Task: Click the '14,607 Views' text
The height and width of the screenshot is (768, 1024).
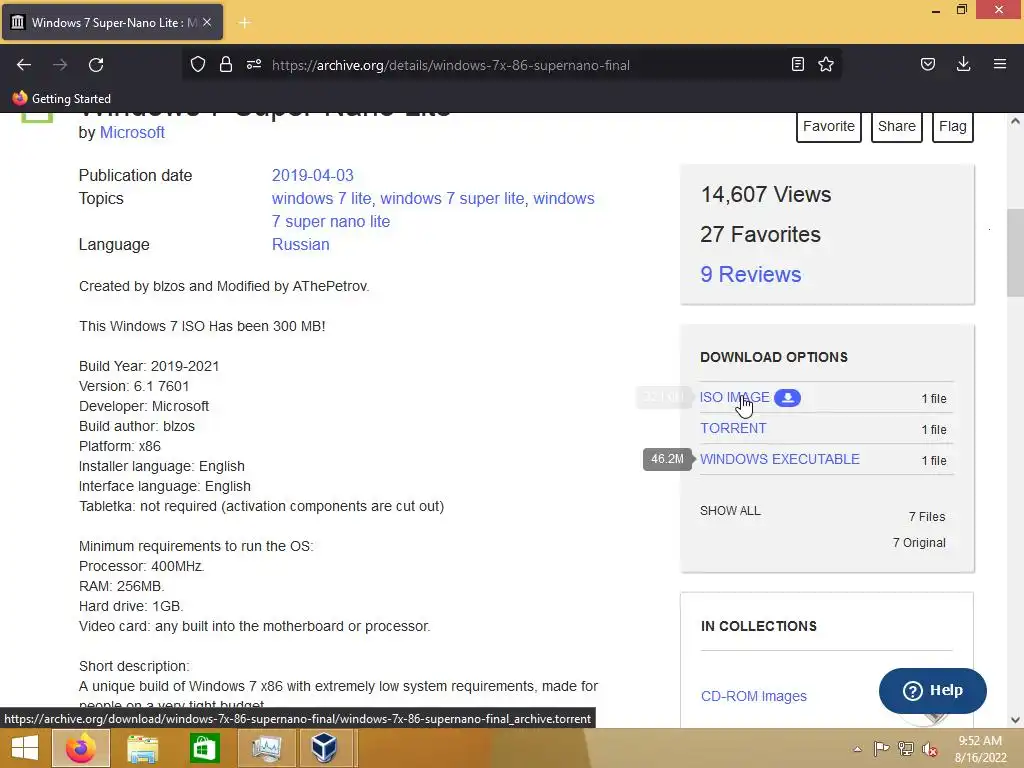Action: coord(765,195)
